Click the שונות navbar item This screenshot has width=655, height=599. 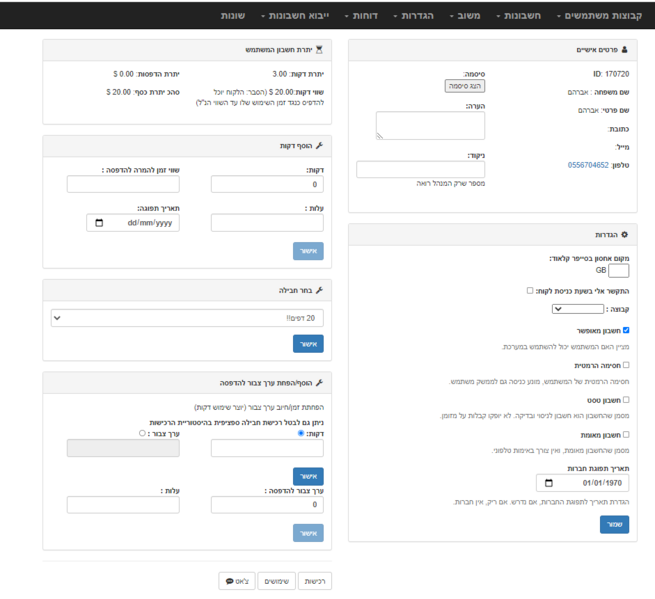[x=233, y=15]
